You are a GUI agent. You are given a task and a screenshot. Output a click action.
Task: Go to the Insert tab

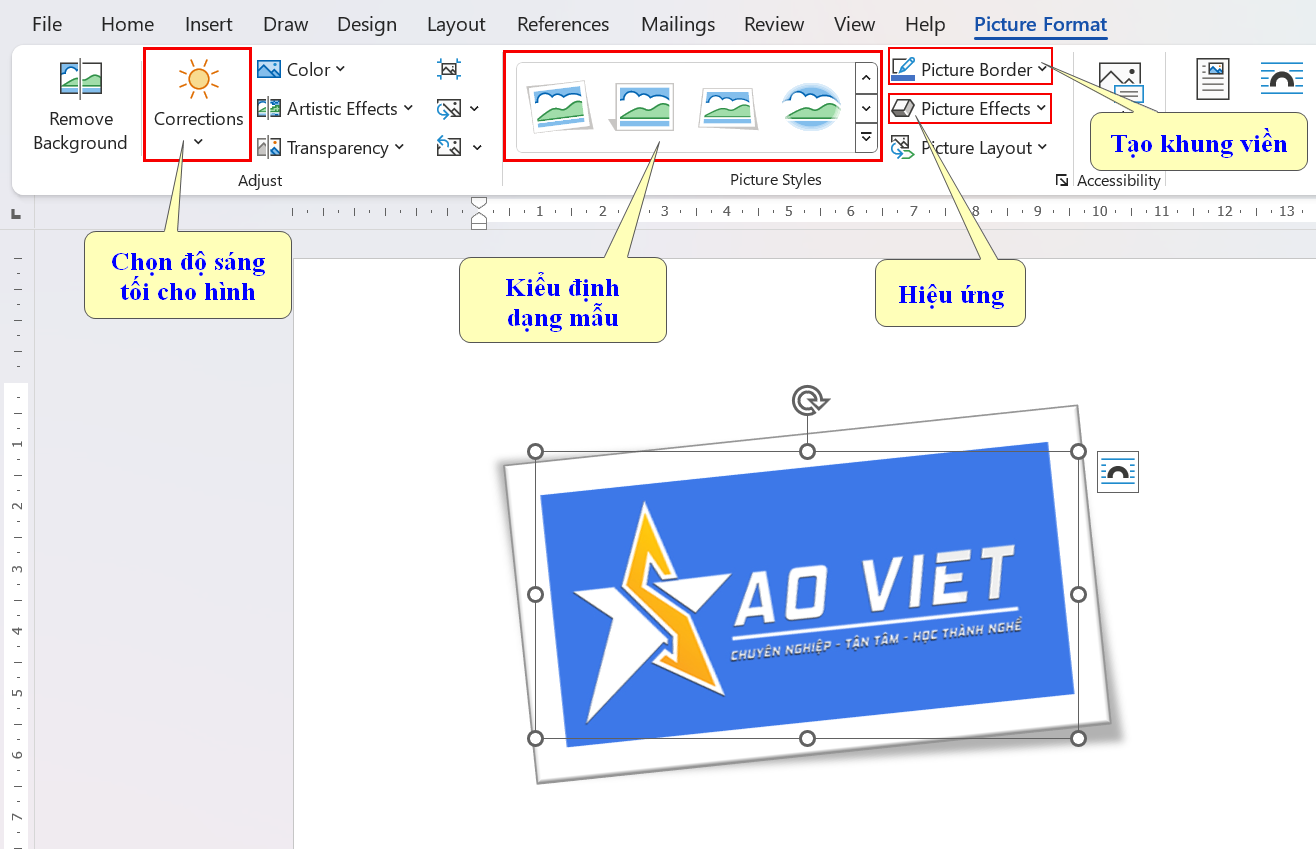coord(209,24)
